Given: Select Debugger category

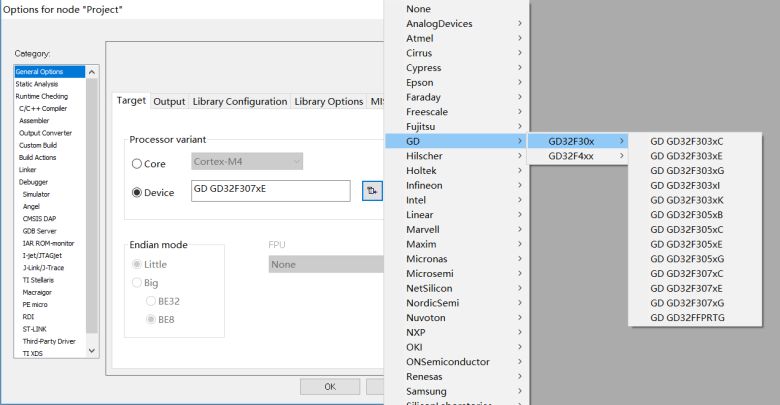Looking at the screenshot, I should 49,182.
